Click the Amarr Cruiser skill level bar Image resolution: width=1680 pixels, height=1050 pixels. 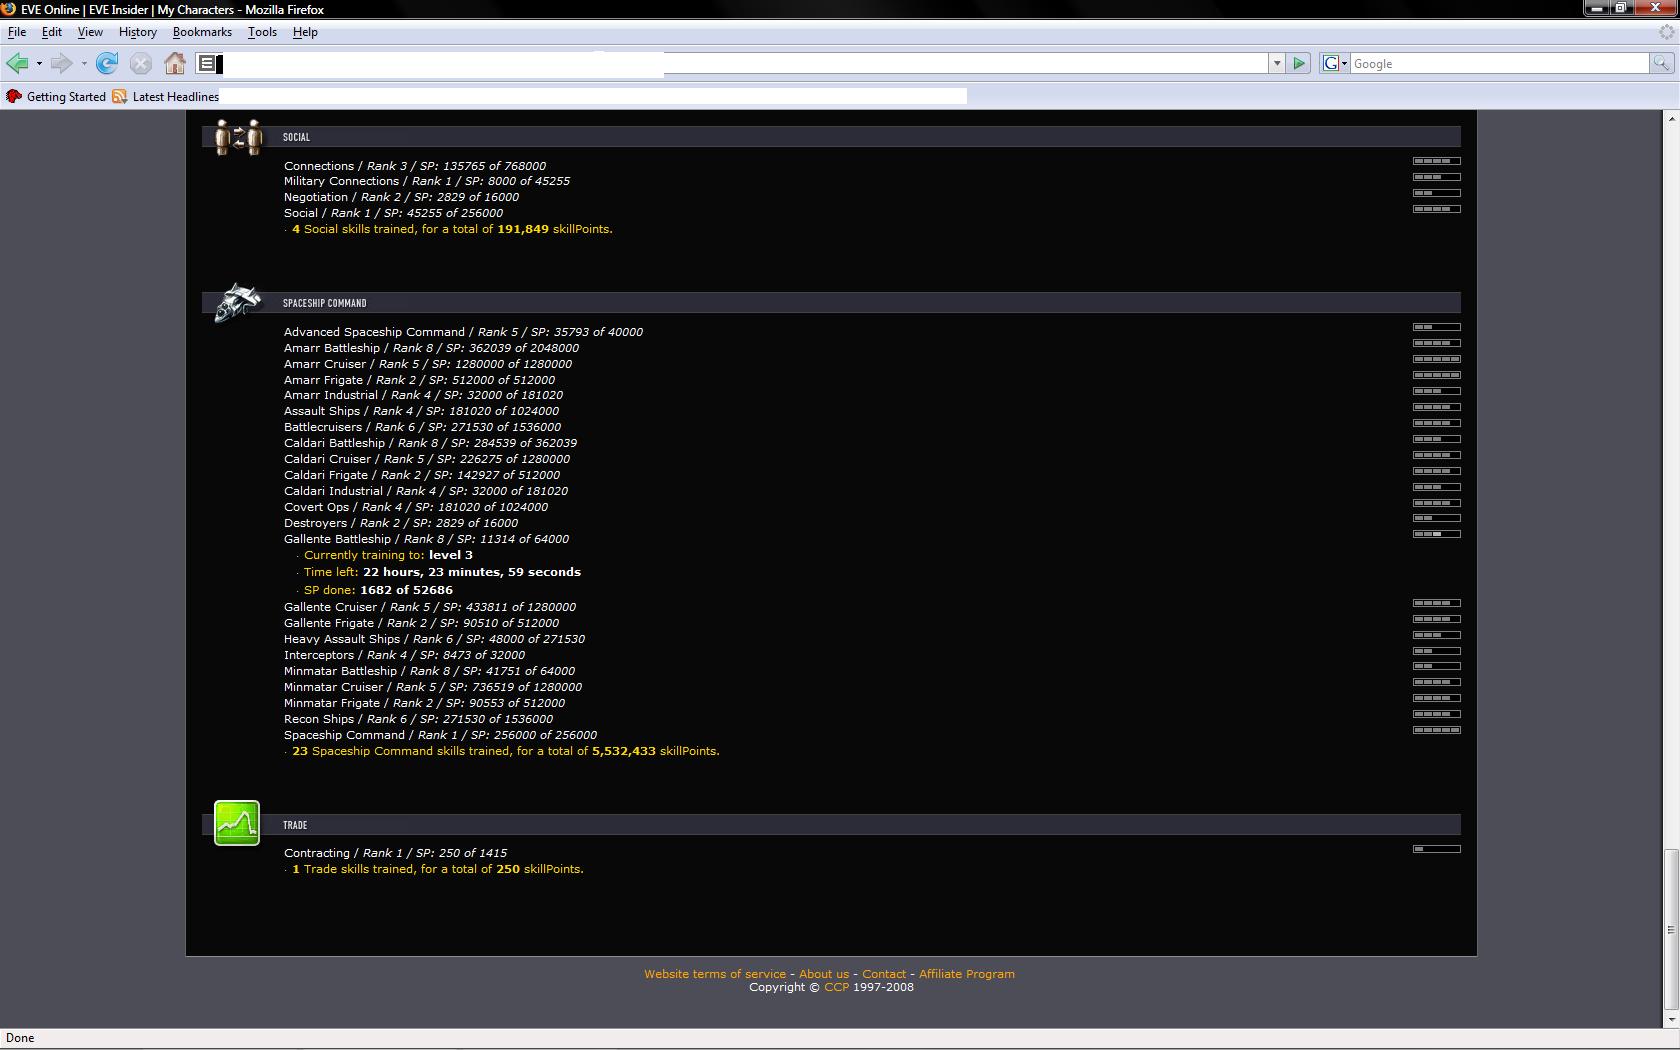click(x=1437, y=359)
